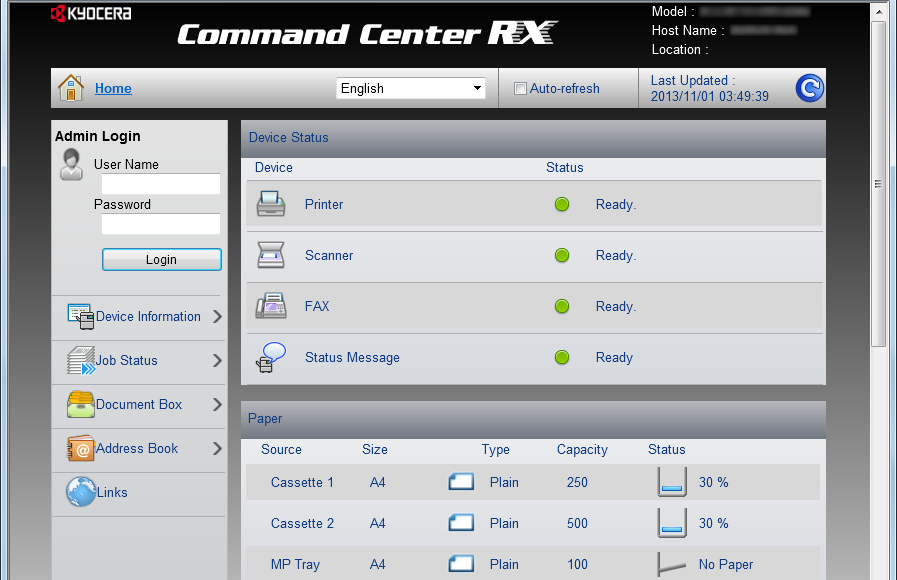The height and width of the screenshot is (580, 897).
Task: Click the Cassette 1 paper level gauge
Action: [x=672, y=482]
